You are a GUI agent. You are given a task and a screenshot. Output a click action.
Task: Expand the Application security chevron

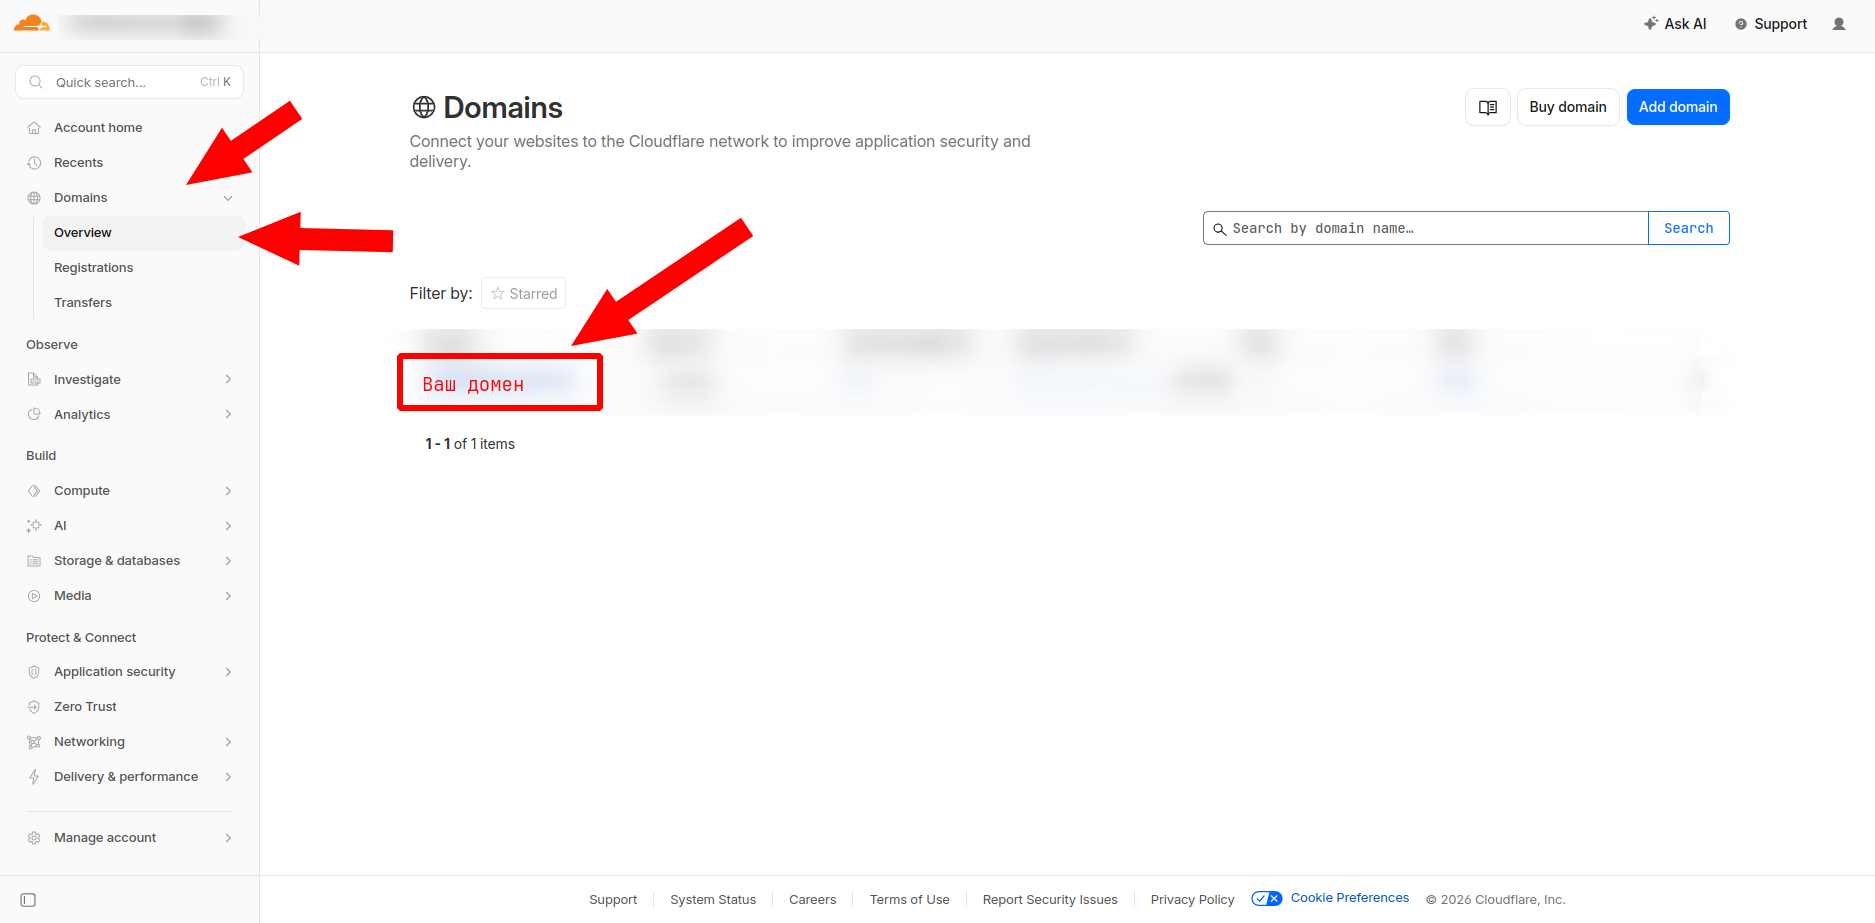(x=228, y=672)
